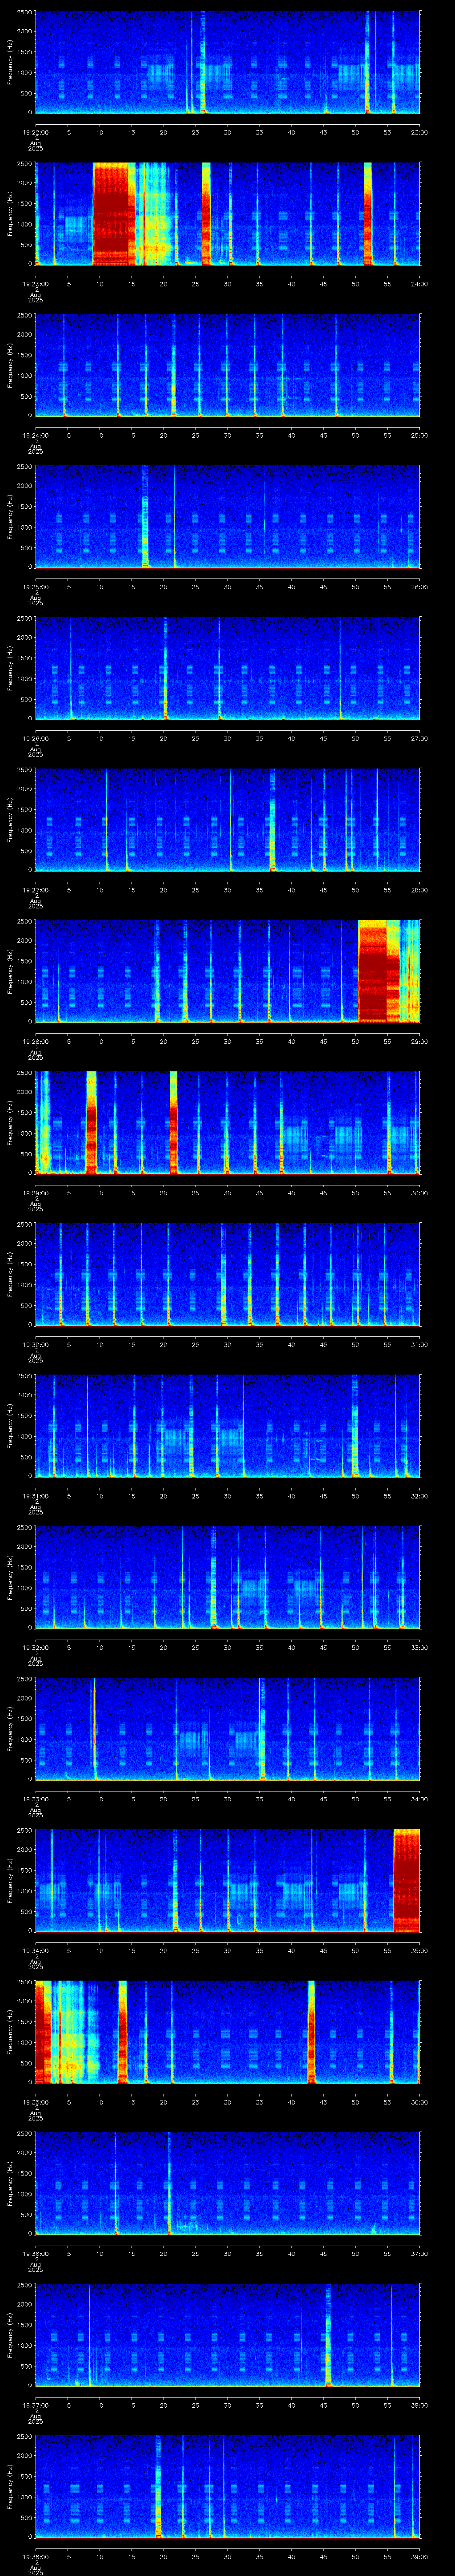Screen dimensions: 455x2576
Task: Select the spectrogram panel starting at 19:25:00
Action: (227, 517)
